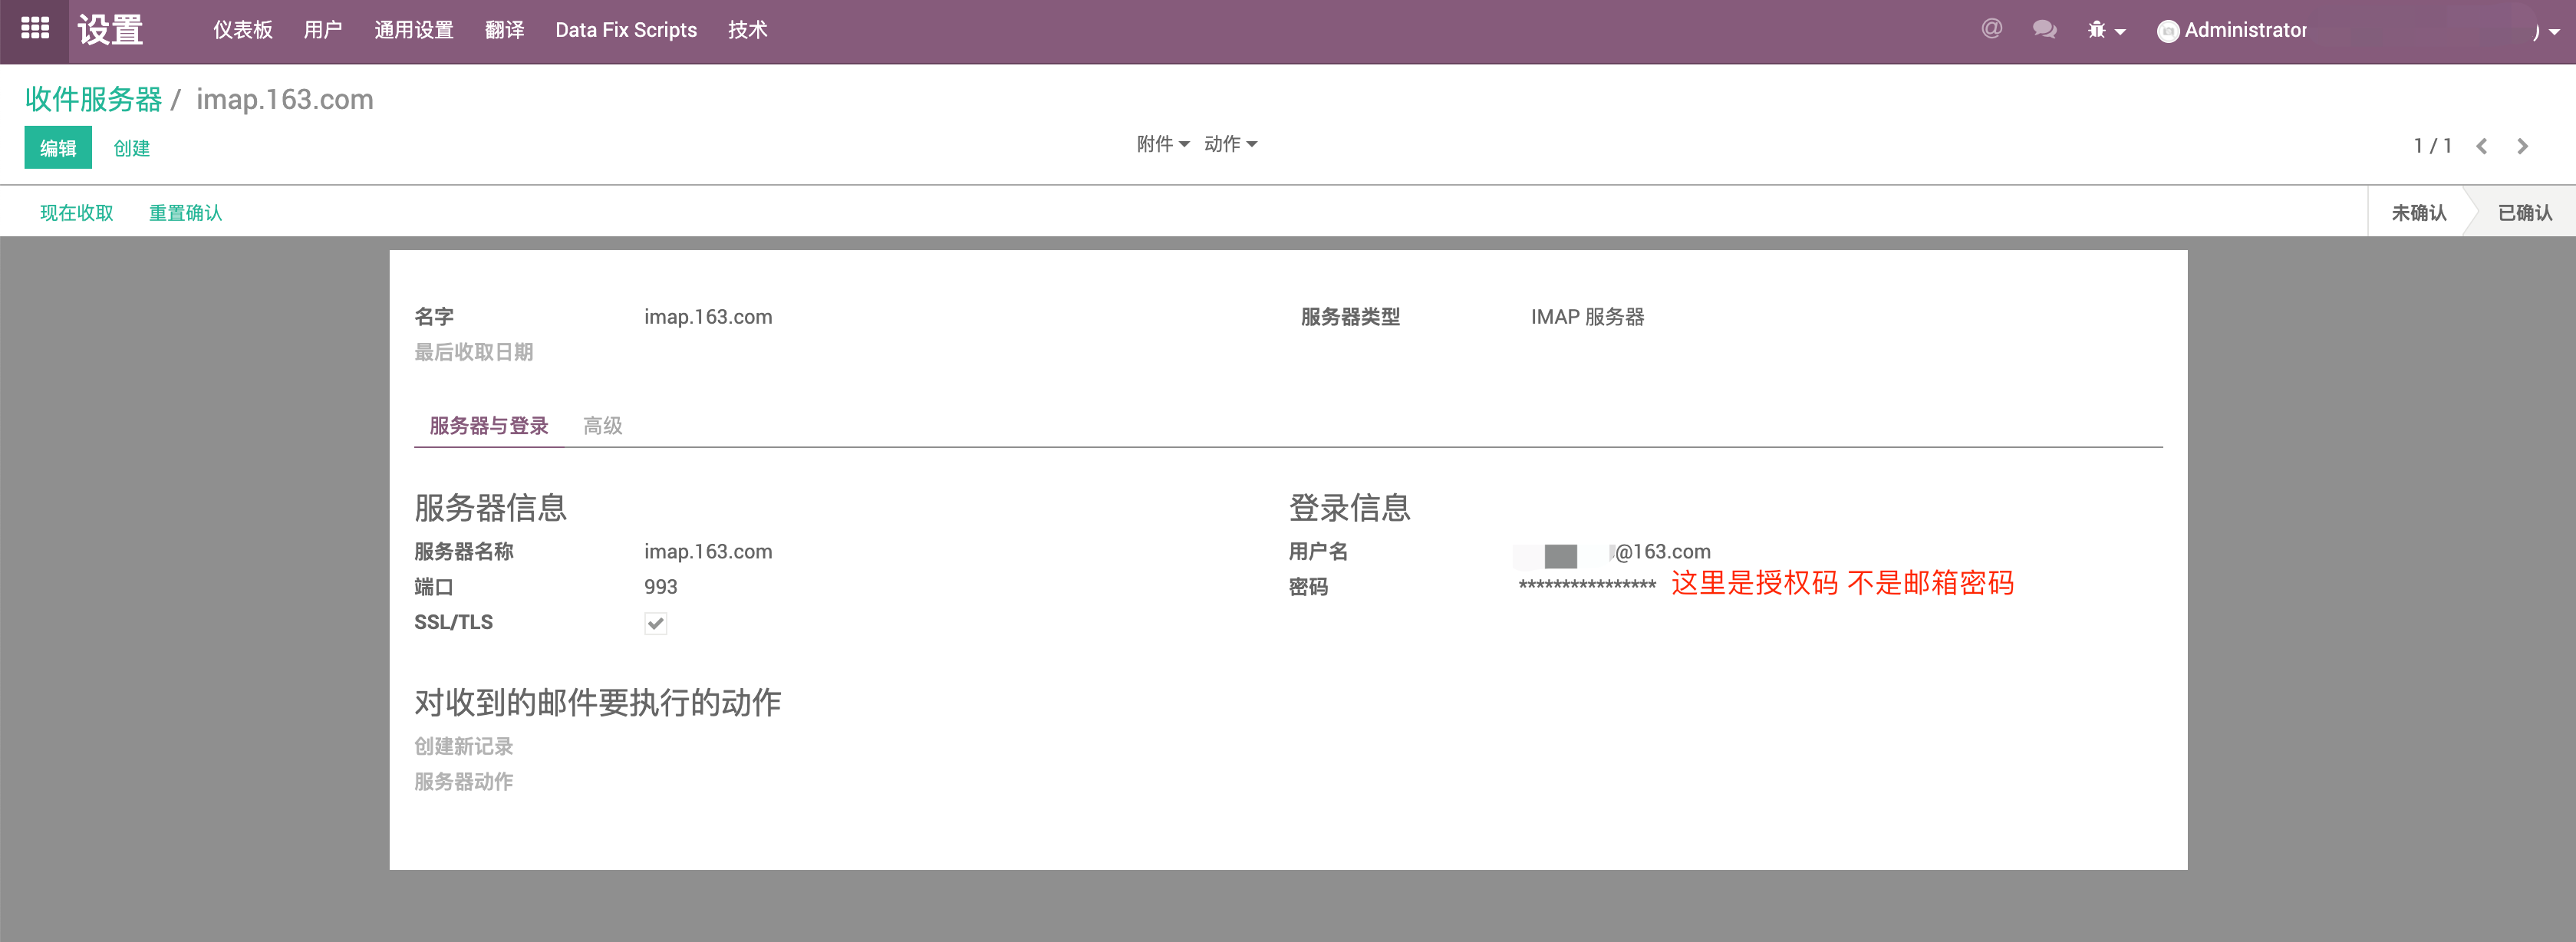Click the Administrator avatar icon
Image resolution: width=2576 pixels, height=942 pixels.
click(x=2167, y=31)
